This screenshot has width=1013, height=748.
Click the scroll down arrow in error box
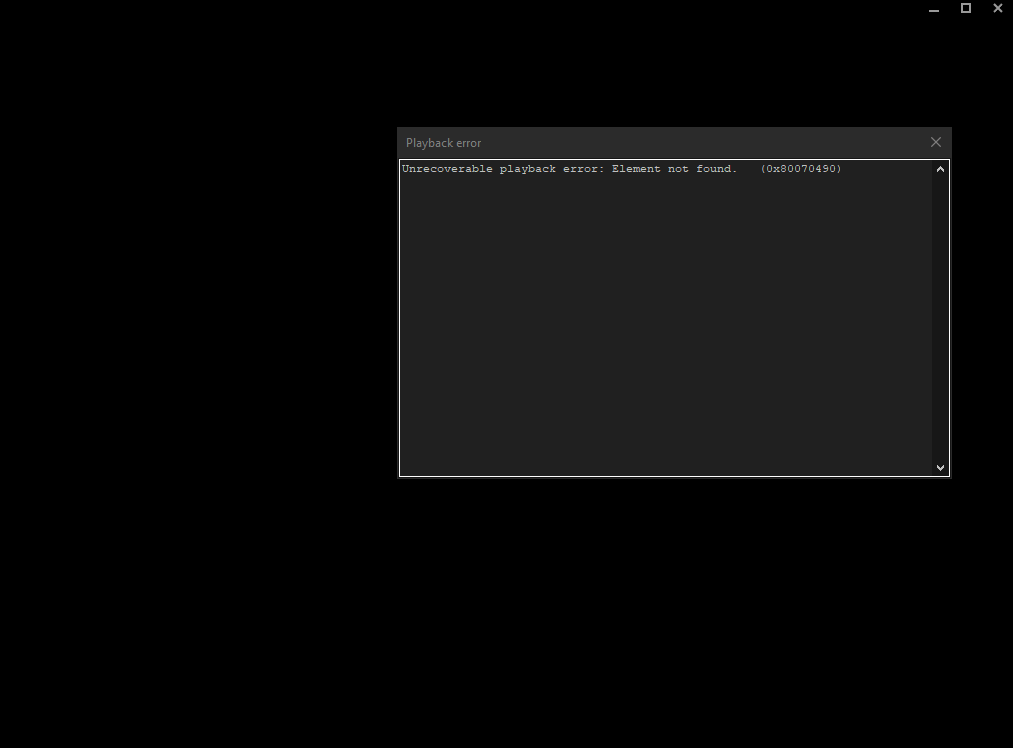click(x=940, y=468)
